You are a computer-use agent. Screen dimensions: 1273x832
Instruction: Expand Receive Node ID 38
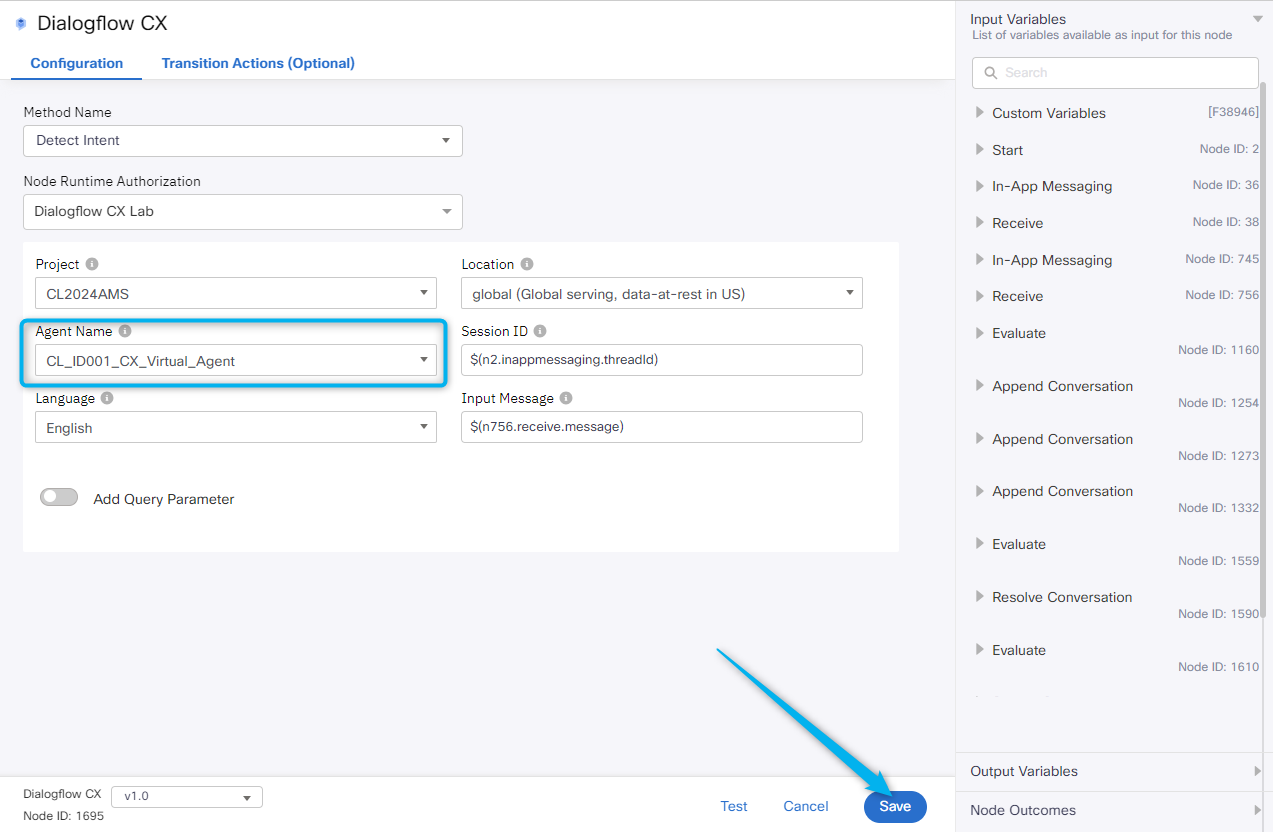[x=980, y=222]
